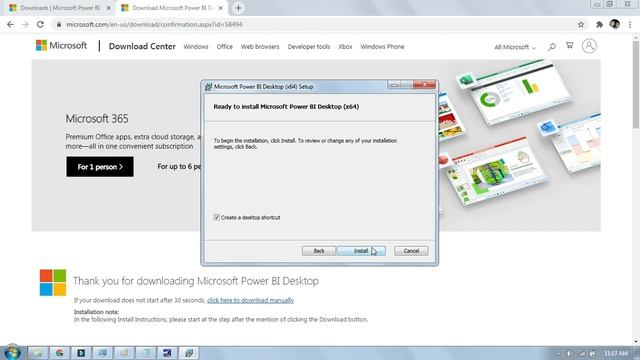Expand the All Microsoft dropdown
The image size is (640, 360).
point(515,47)
